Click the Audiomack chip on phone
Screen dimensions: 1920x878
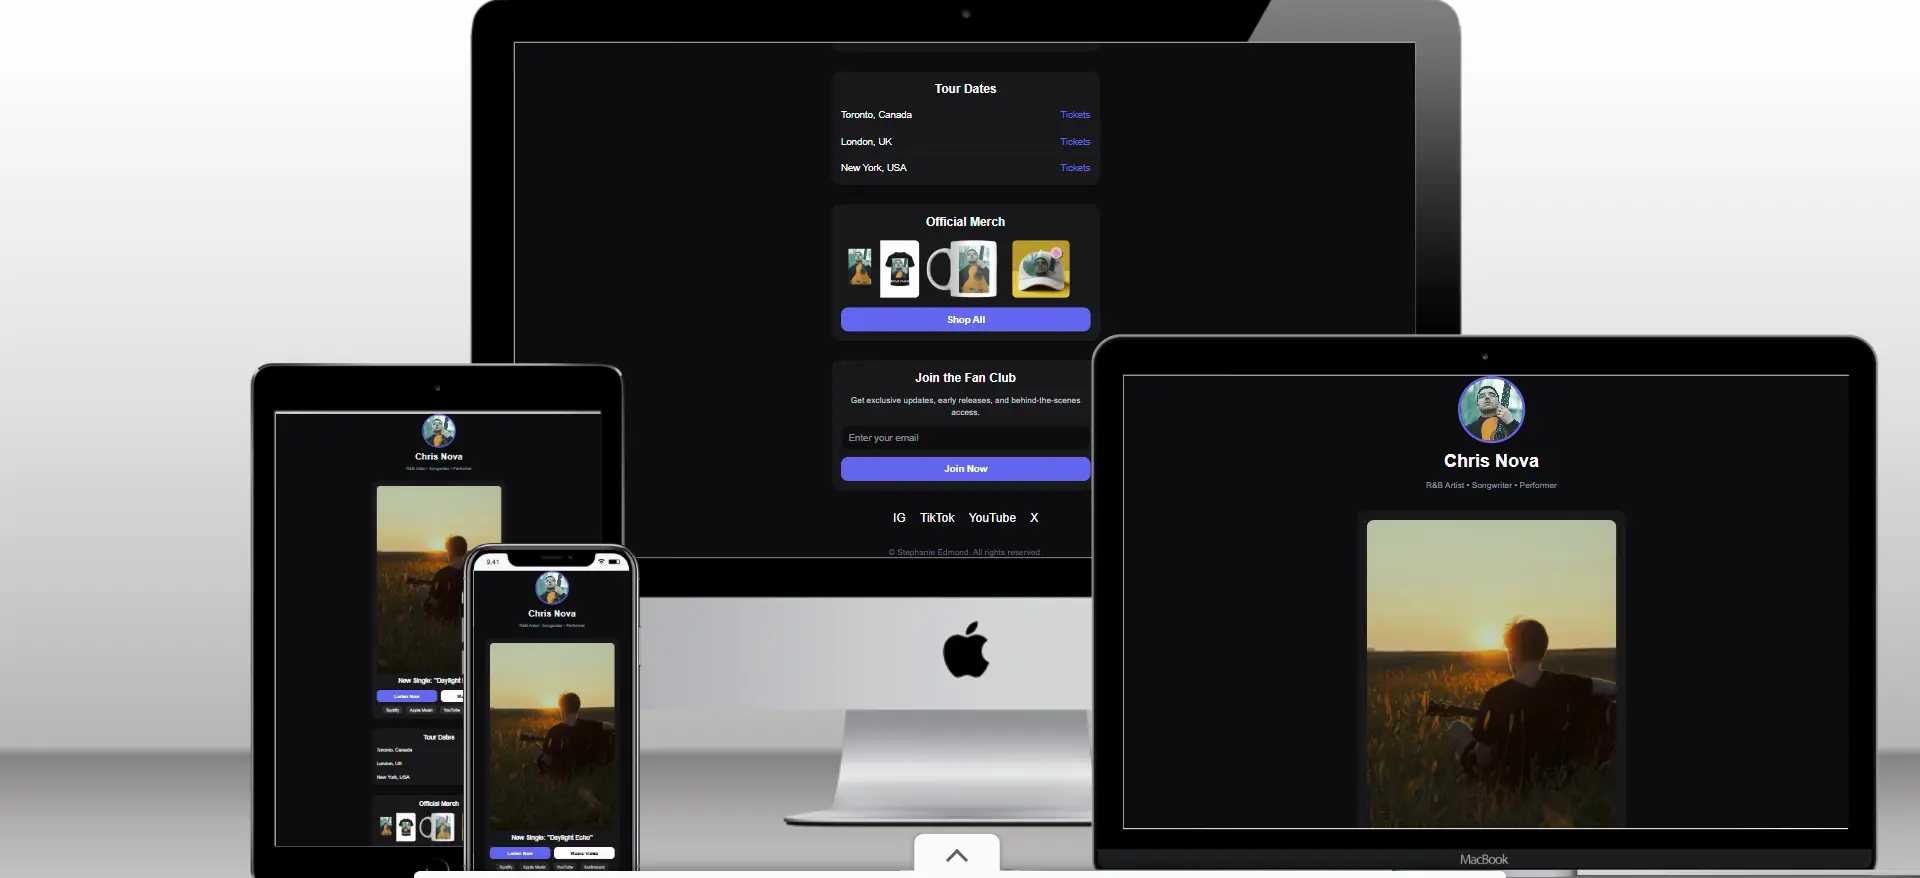coord(594,867)
